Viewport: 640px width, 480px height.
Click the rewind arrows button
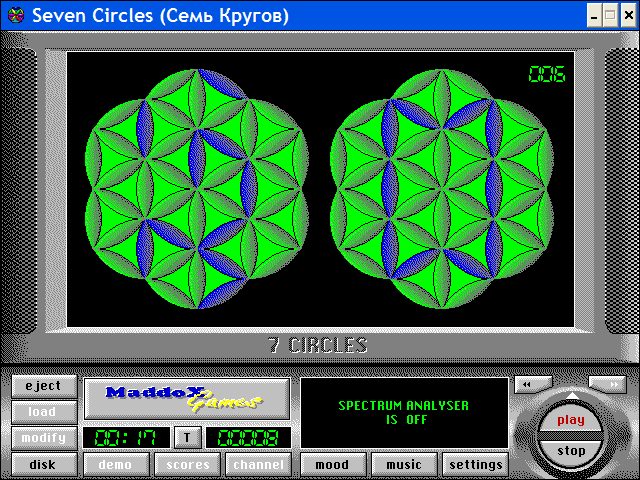click(533, 384)
